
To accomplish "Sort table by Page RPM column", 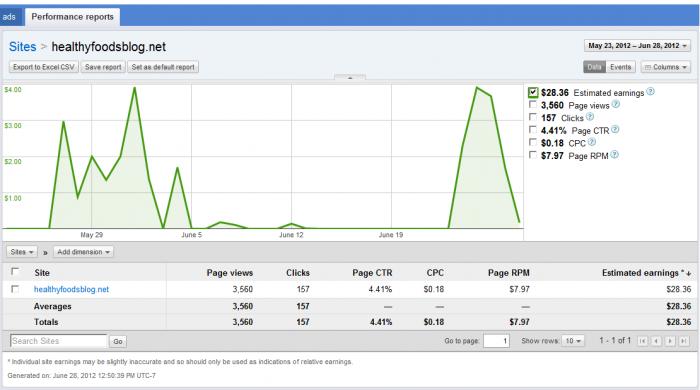I will pyautogui.click(x=508, y=273).
